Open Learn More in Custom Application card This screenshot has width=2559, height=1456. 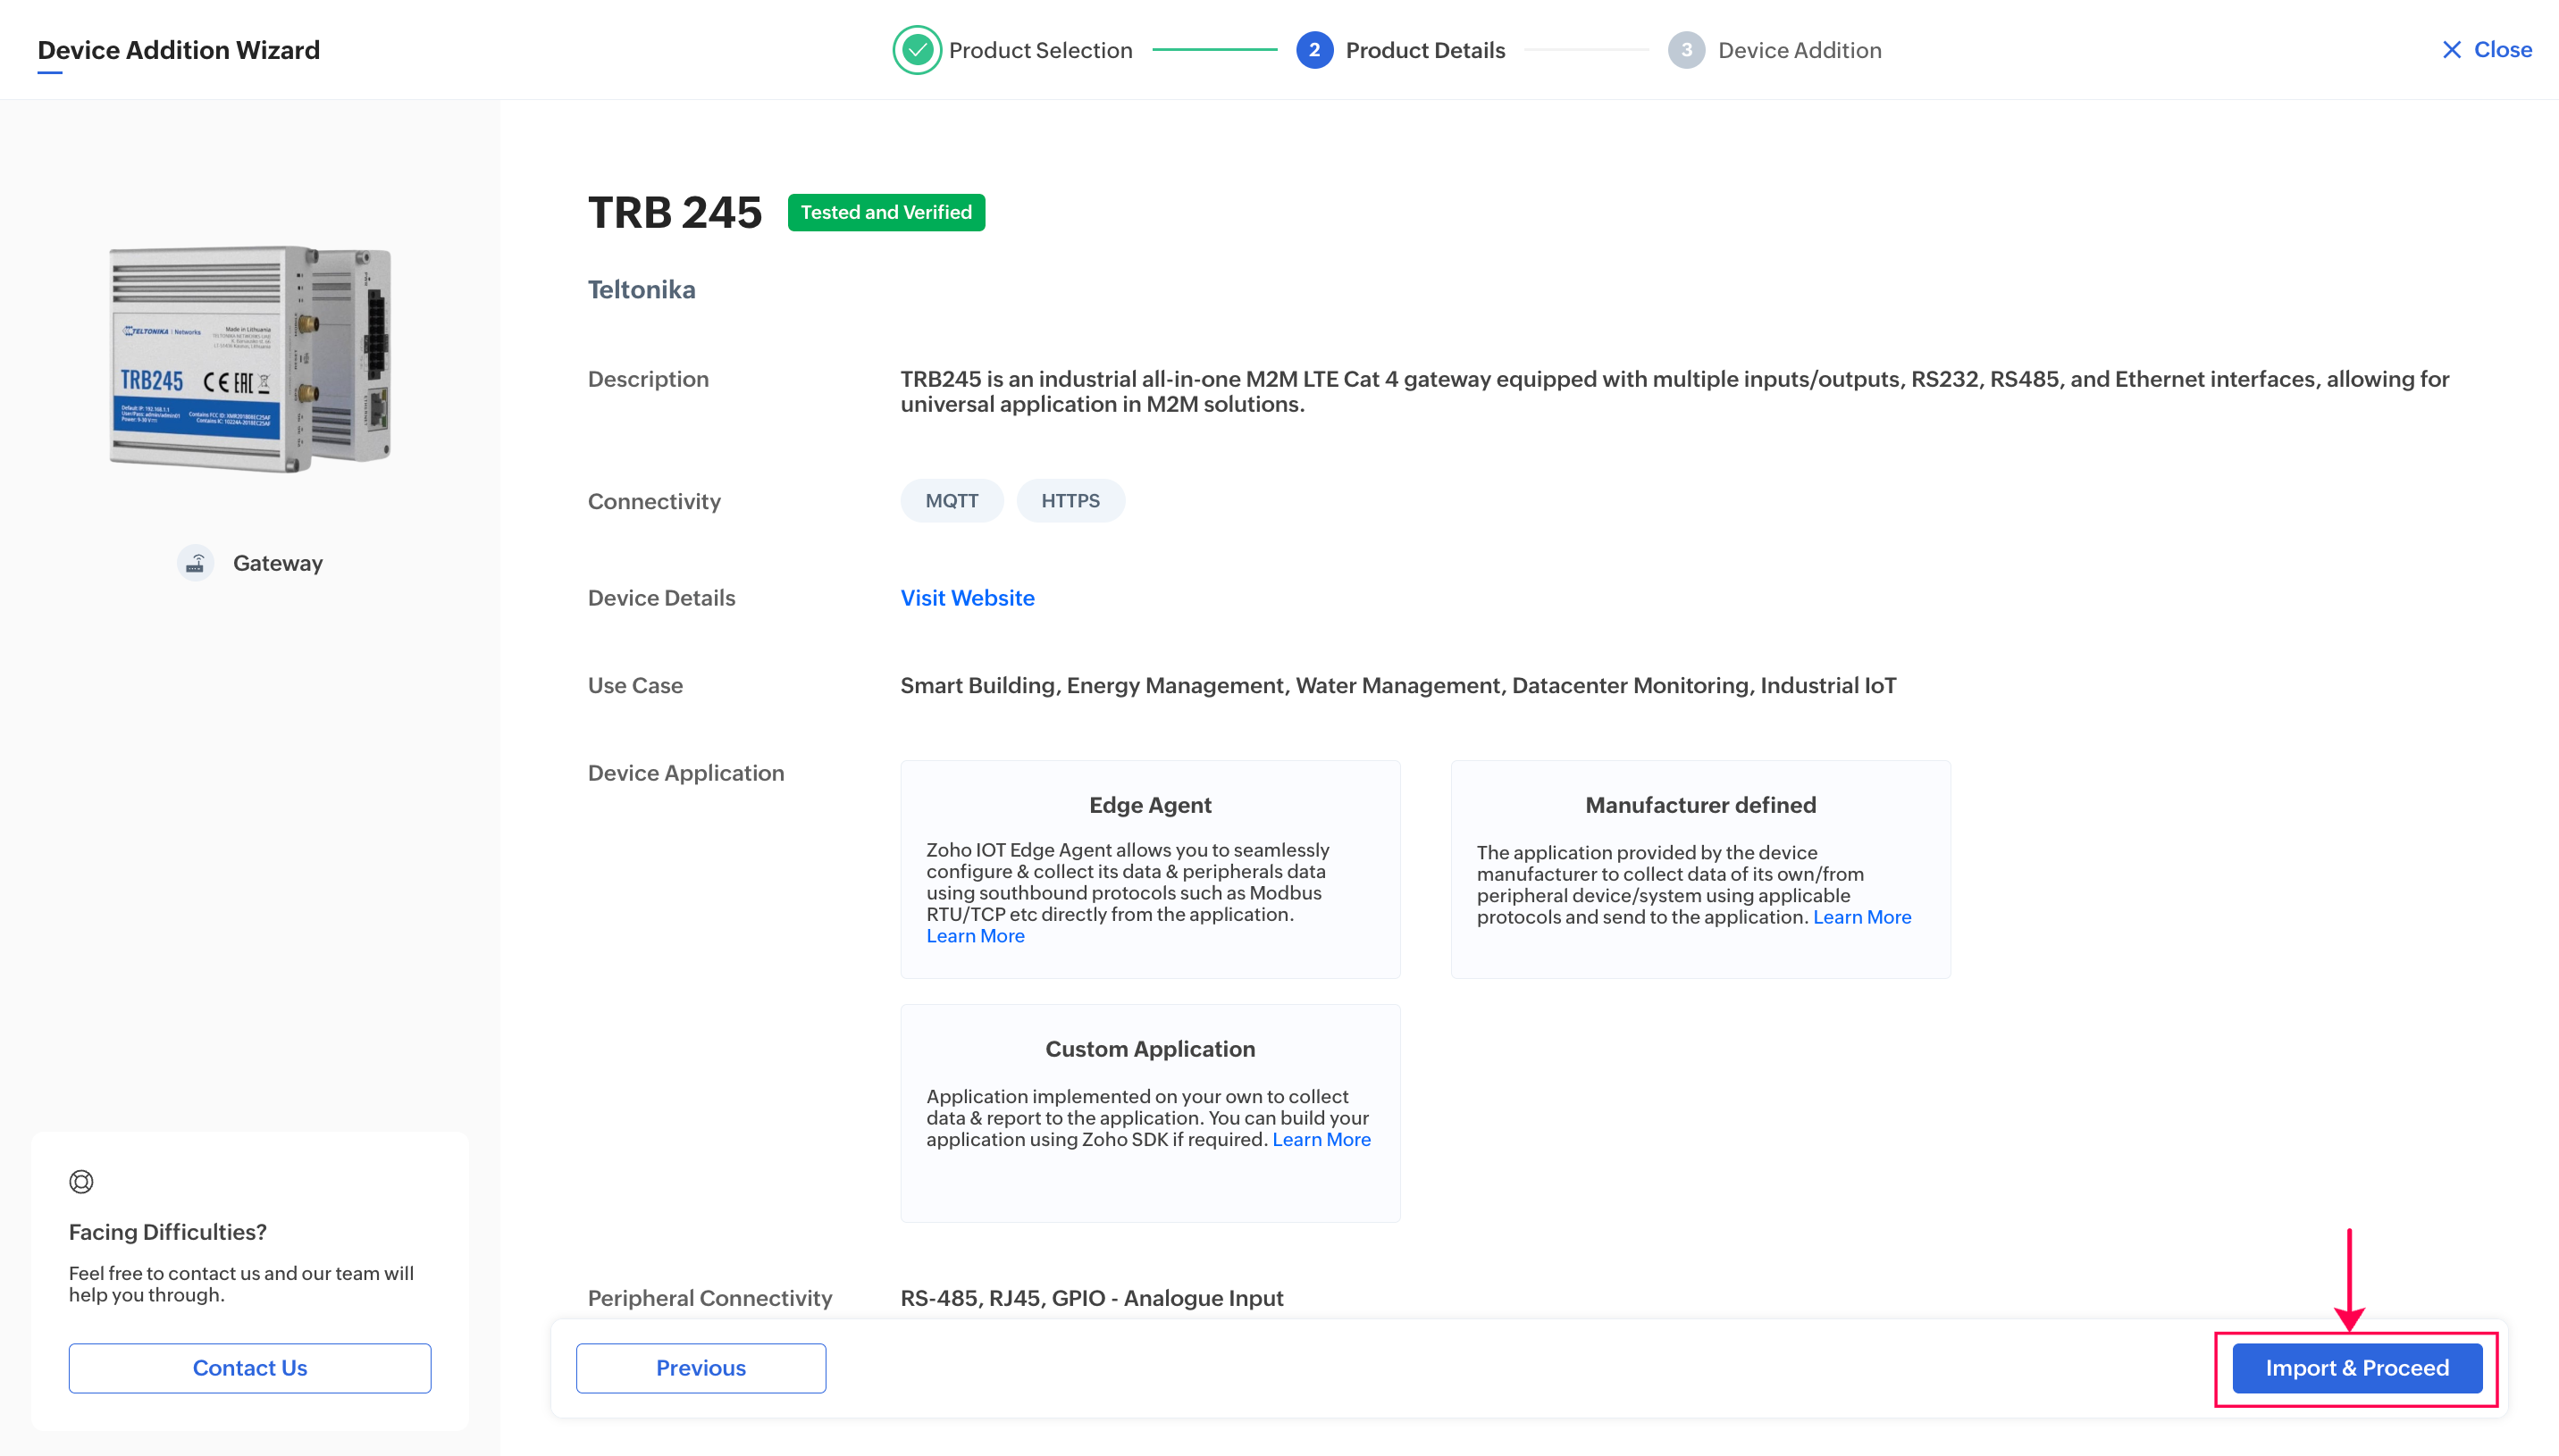point(1321,1140)
